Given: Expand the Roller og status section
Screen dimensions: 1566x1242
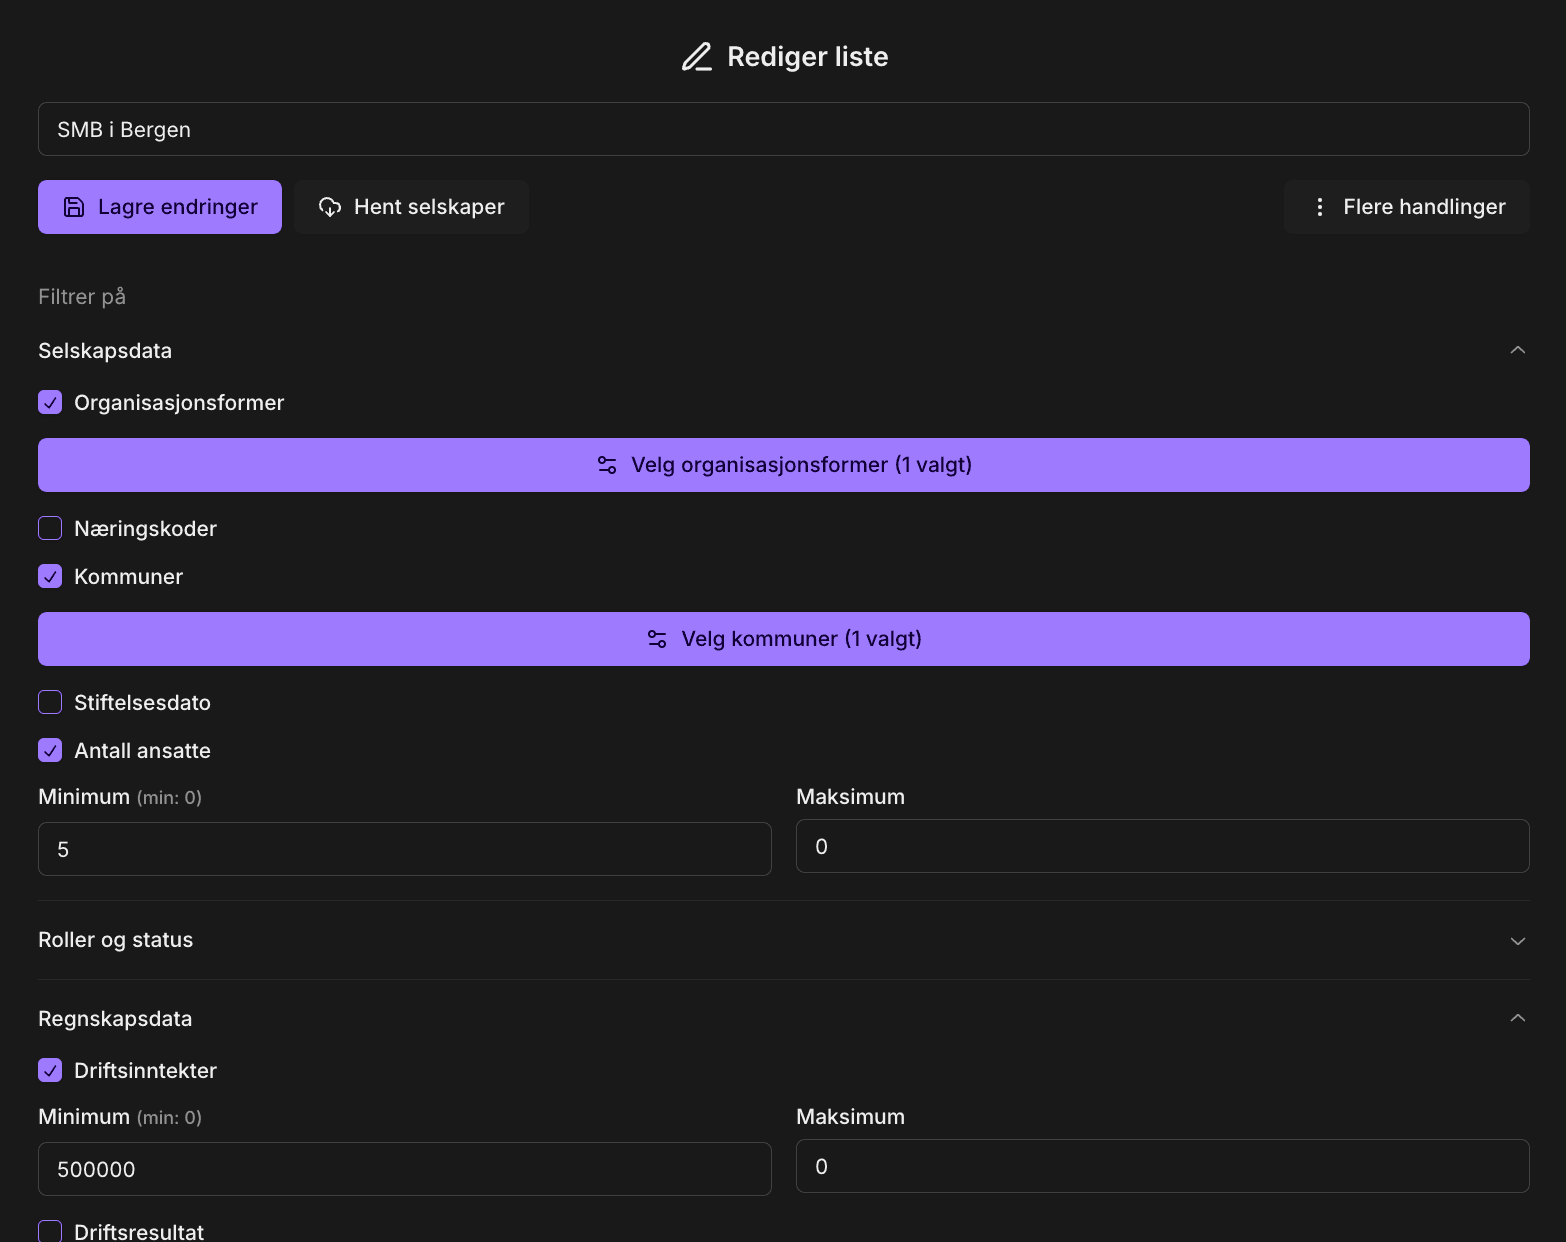Looking at the screenshot, I should point(1517,941).
